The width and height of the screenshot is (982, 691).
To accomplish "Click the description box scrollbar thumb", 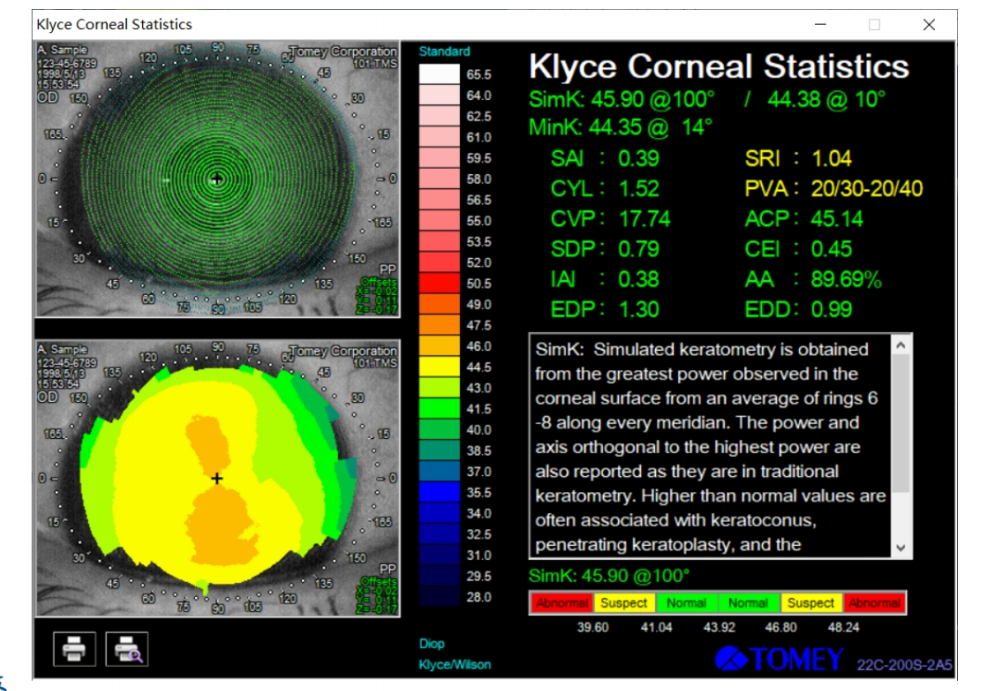I will pos(901,423).
